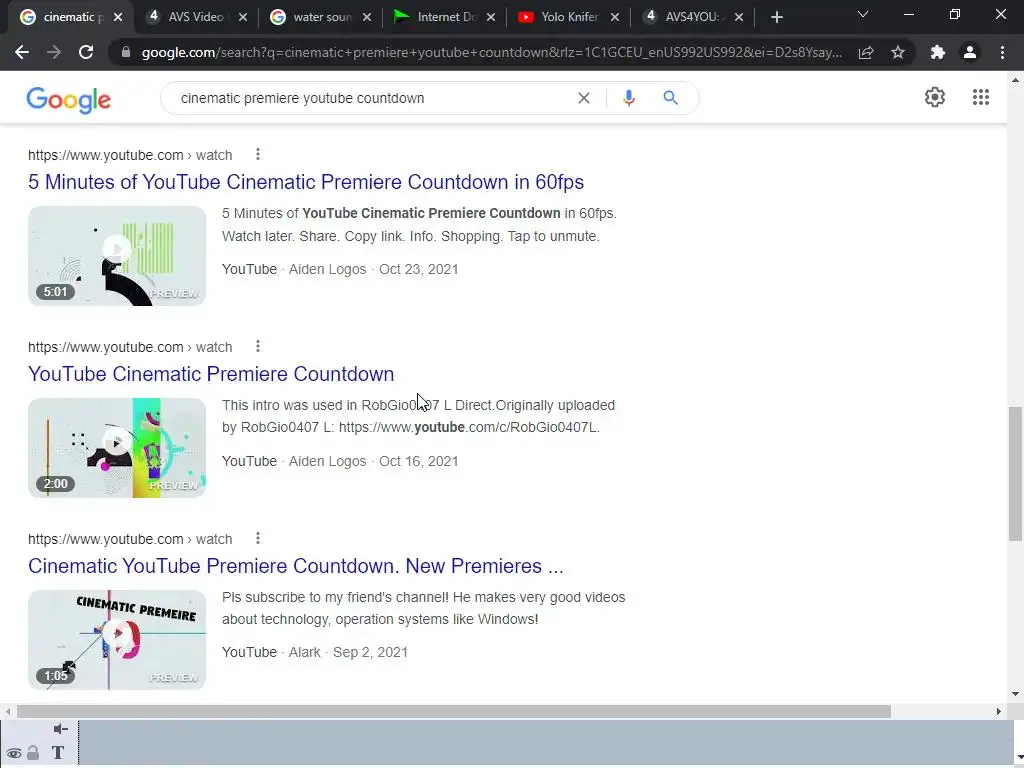Close the Yolo Knifer tab
Screen dimensions: 1024x768
click(x=615, y=18)
